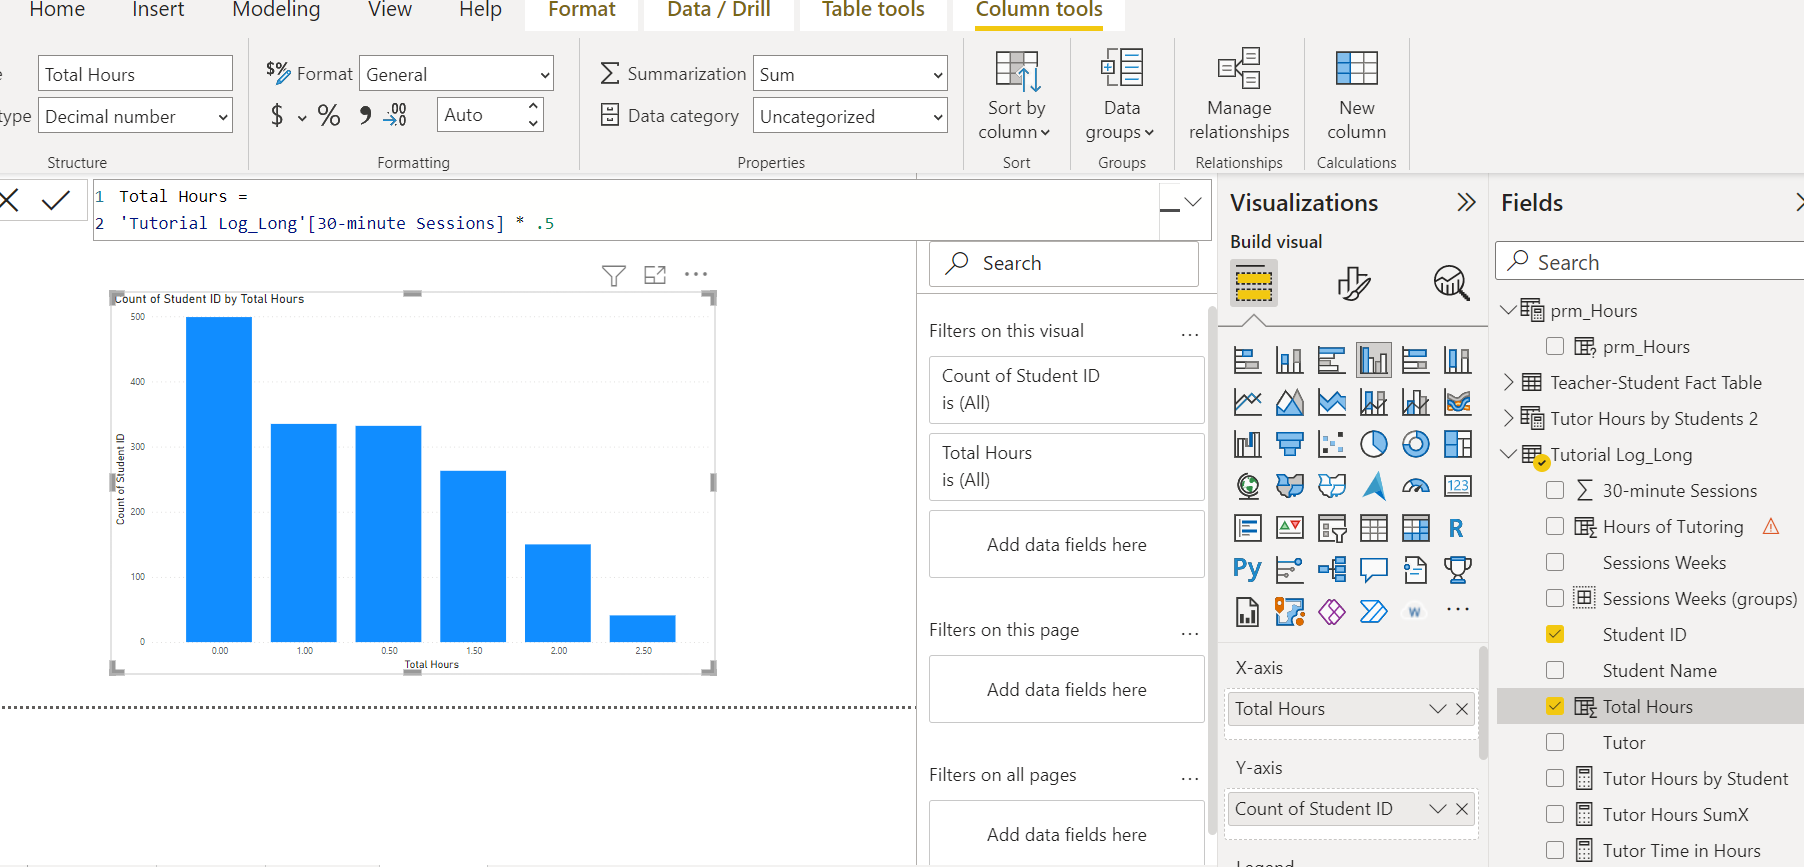Viewport: 1804px width, 867px height.
Task: Select the Python visual icon
Action: pyautogui.click(x=1247, y=570)
